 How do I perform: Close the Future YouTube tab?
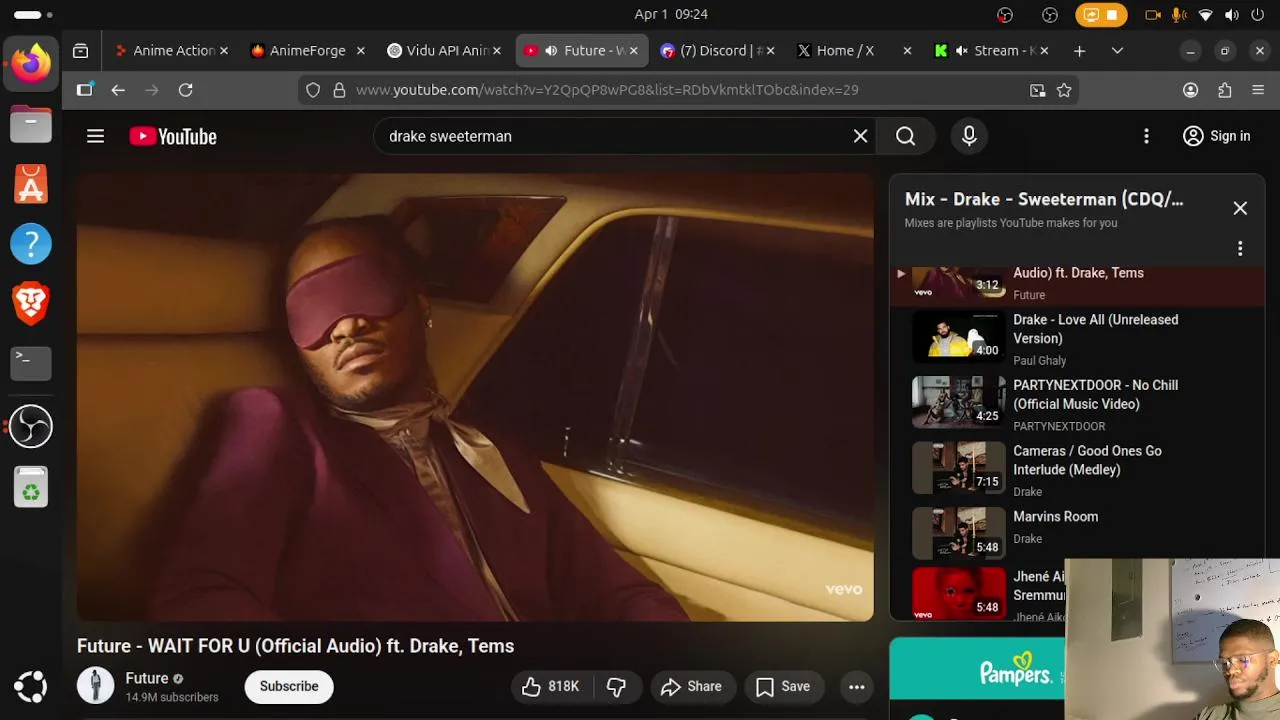tap(633, 51)
